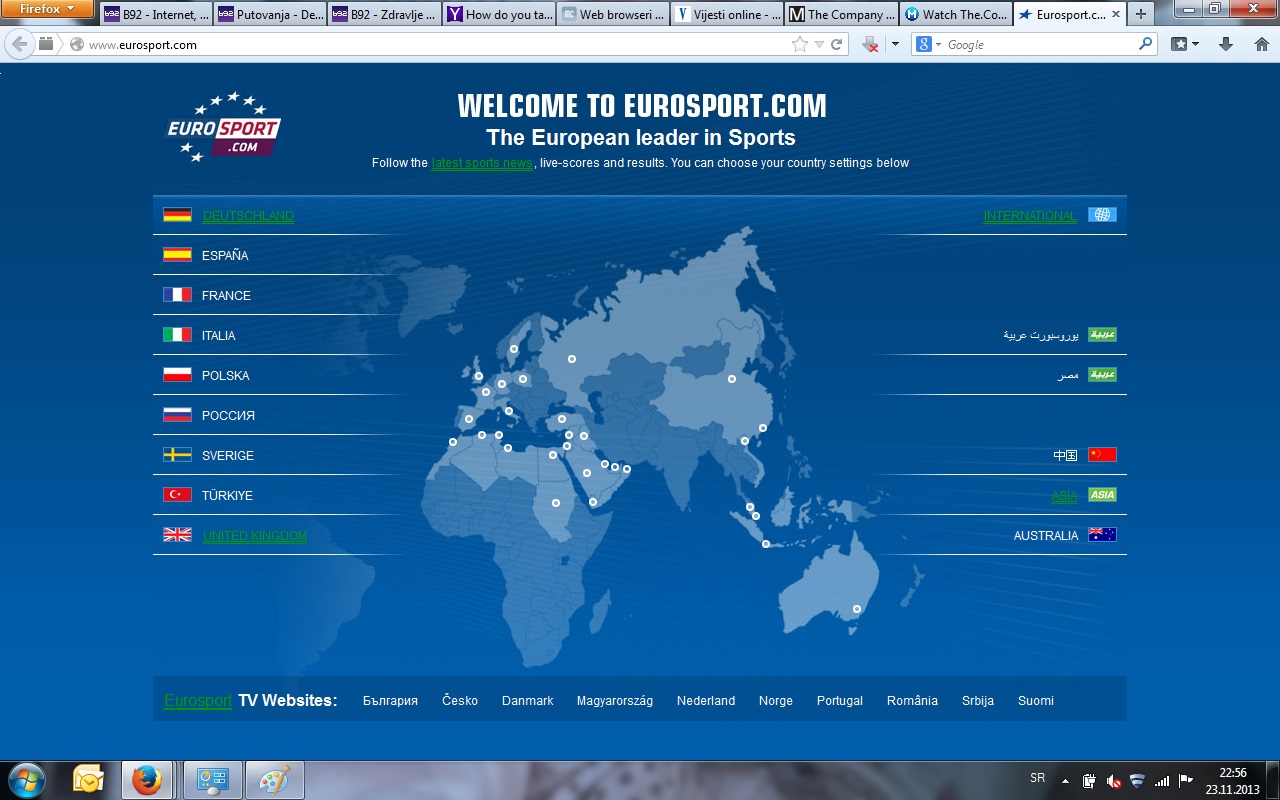Open a new tab with the plus button
Screen dimensions: 1280x800
[x=1141, y=15]
